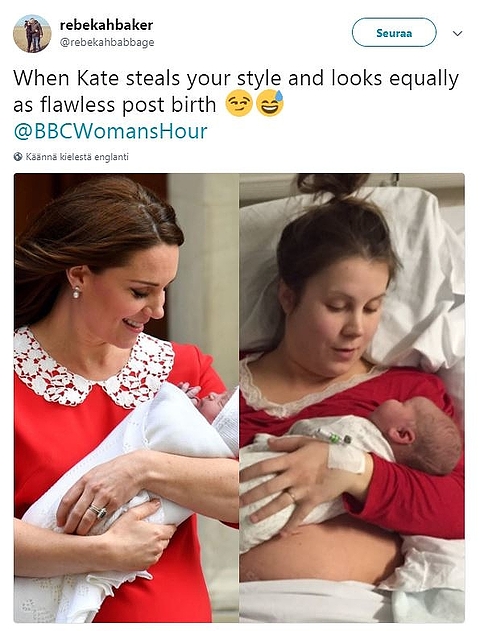
Task: Translate tweet via Käännä kielestä englanti
Action: click(77, 157)
